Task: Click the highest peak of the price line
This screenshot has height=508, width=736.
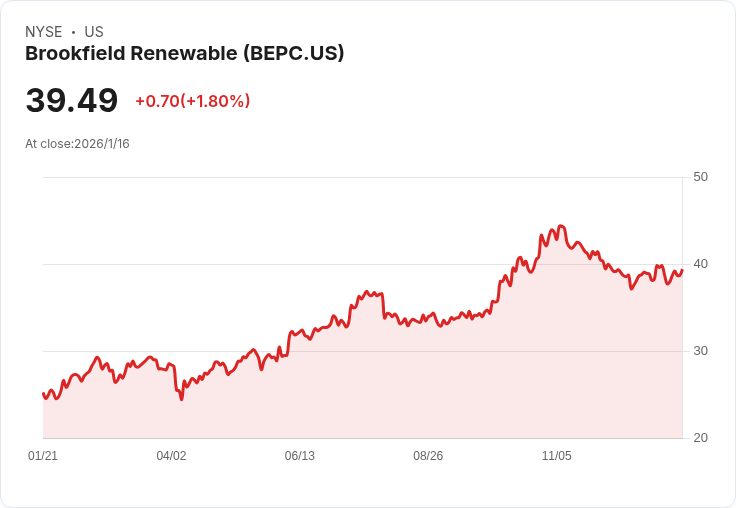Action: [x=560, y=226]
